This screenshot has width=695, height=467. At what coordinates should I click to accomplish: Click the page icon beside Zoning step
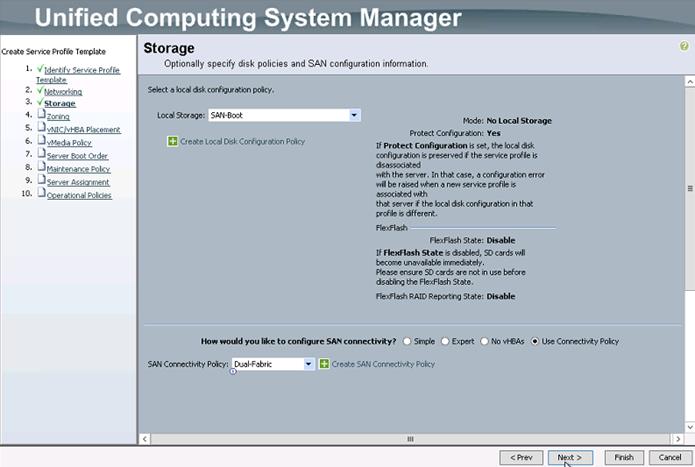tap(41, 114)
